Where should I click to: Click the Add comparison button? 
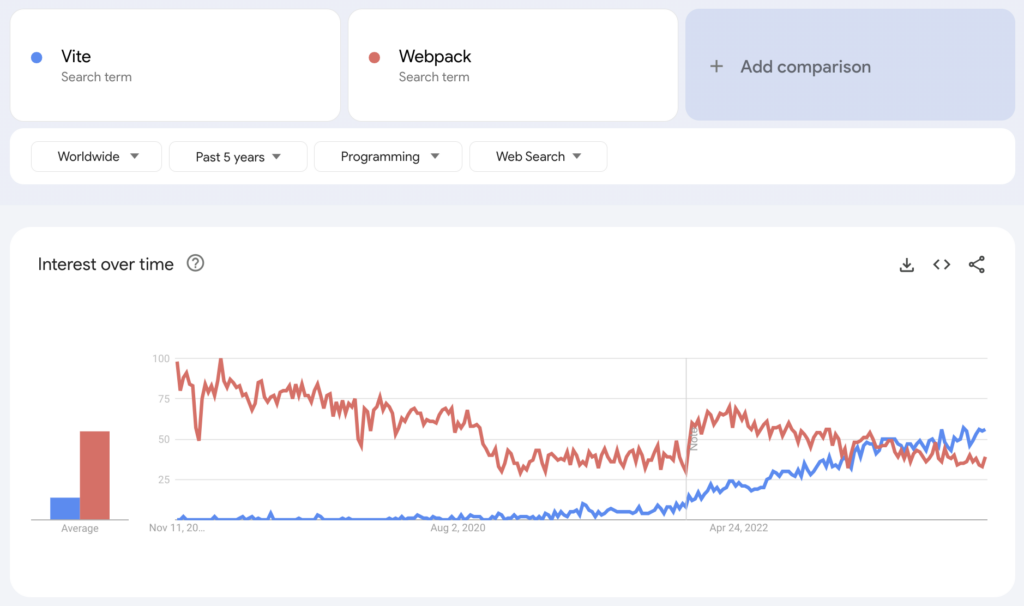[850, 66]
